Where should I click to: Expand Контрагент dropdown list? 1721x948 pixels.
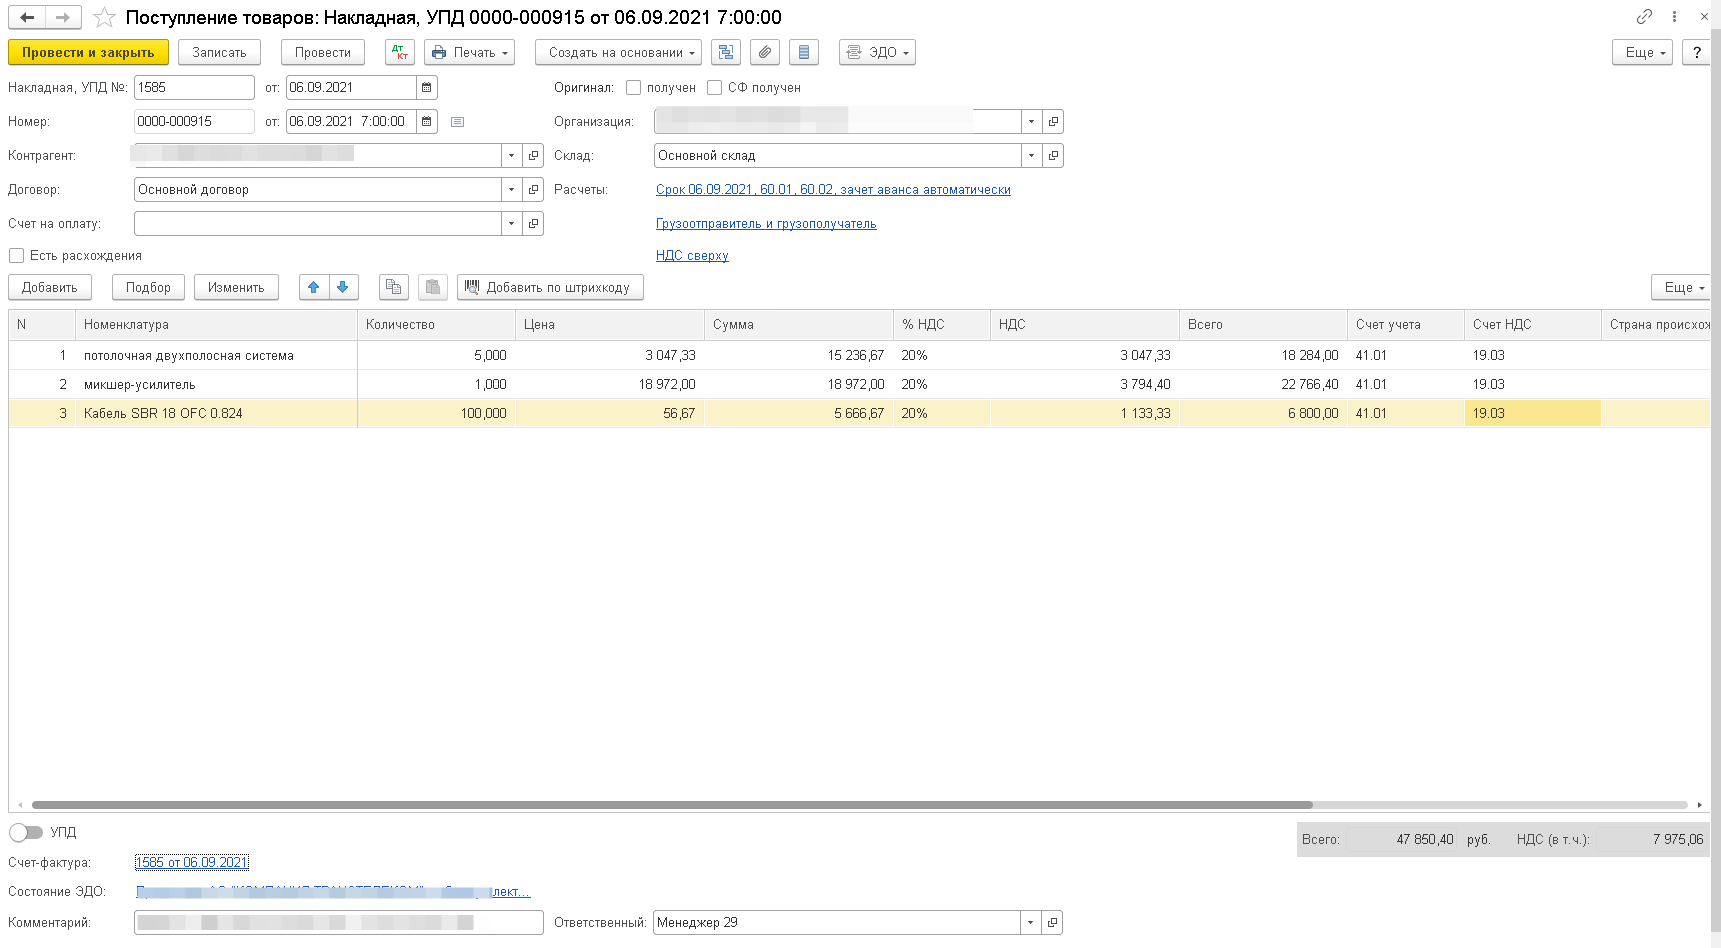(512, 156)
